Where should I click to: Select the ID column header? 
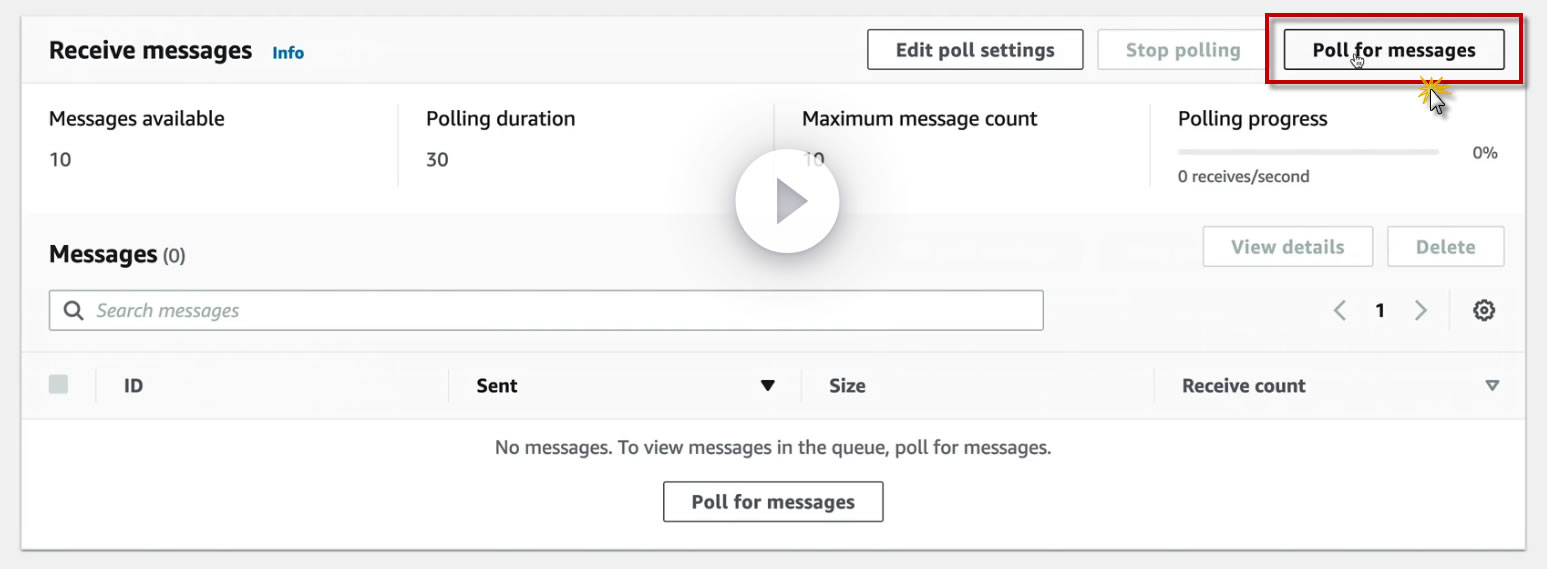(133, 386)
